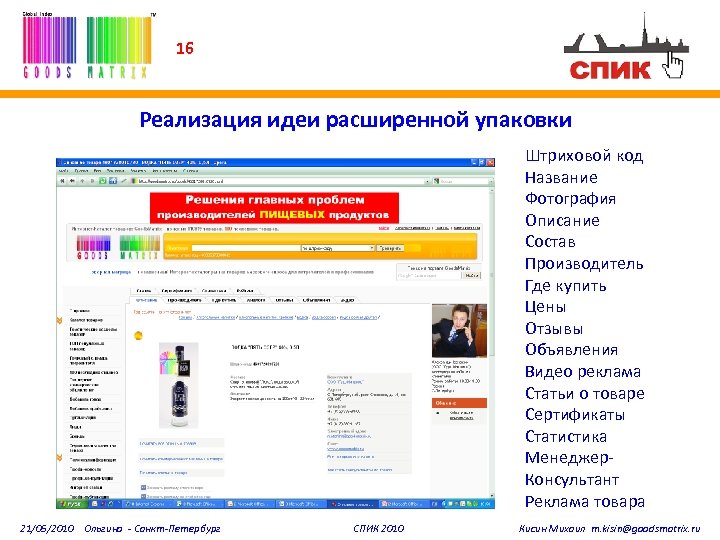720x540 pixels.
Task: Click the slide text 'Фотография'
Action: (570, 199)
